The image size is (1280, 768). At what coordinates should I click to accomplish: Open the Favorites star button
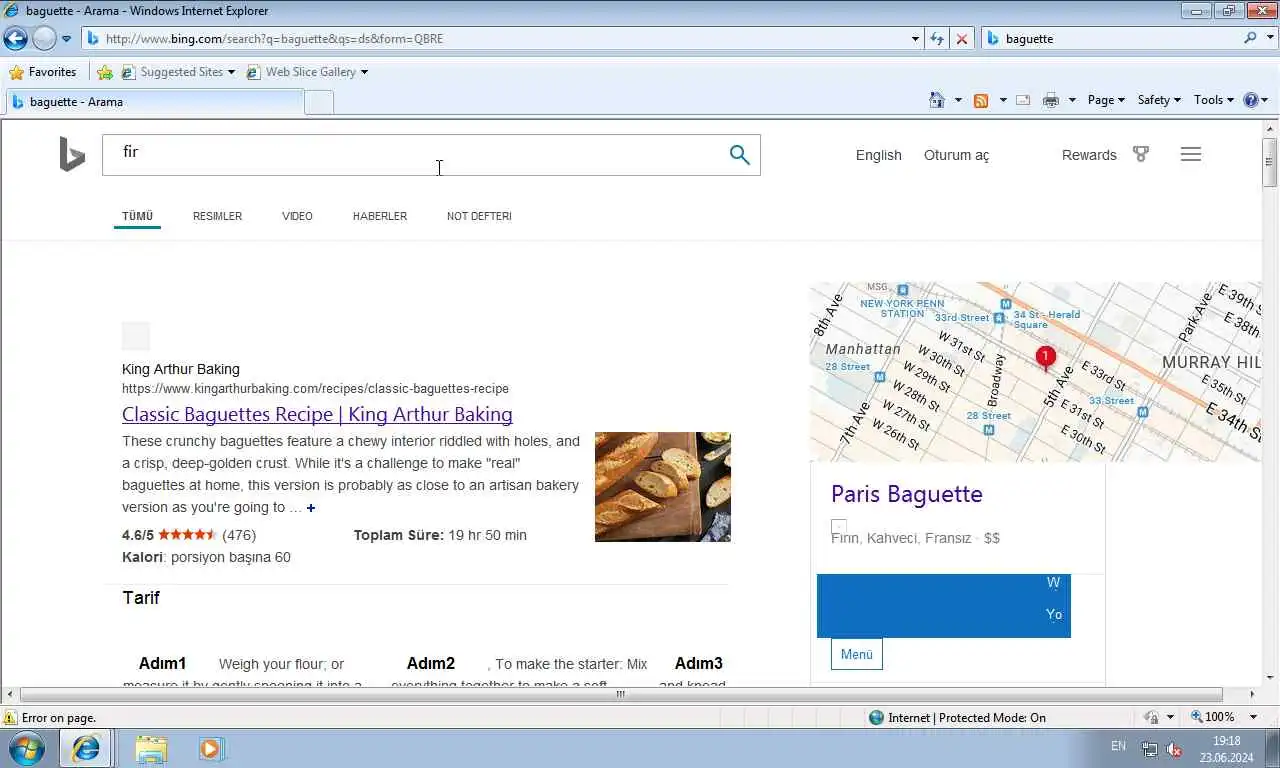pos(43,72)
